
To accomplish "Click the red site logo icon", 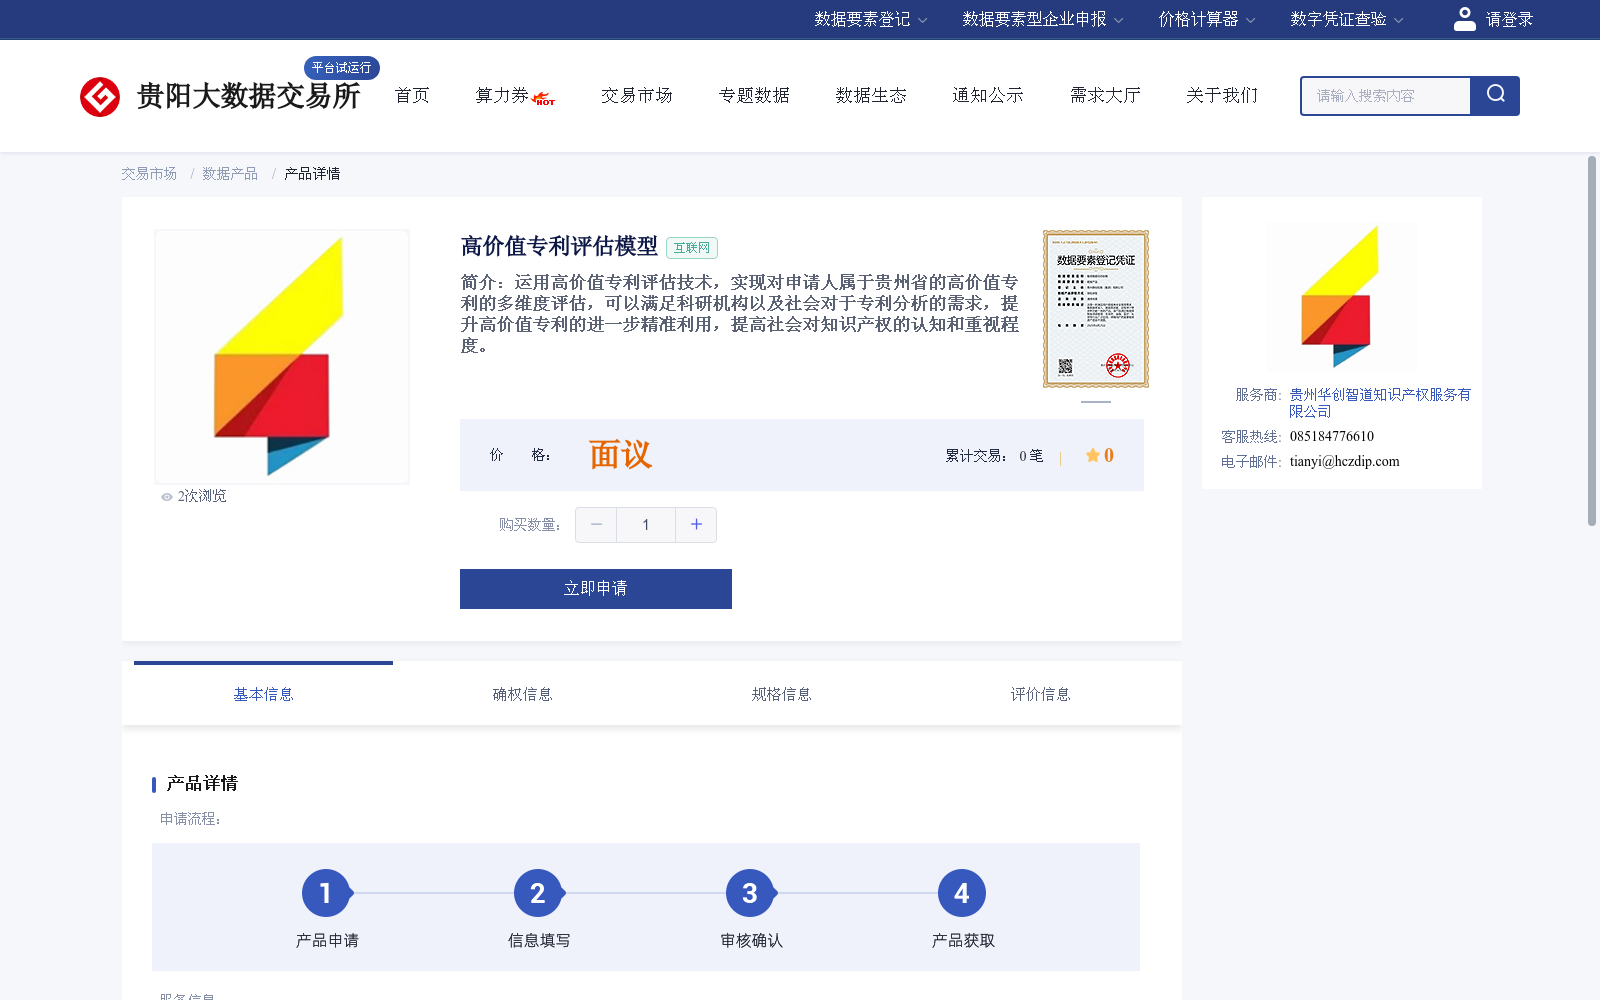I will [100, 97].
